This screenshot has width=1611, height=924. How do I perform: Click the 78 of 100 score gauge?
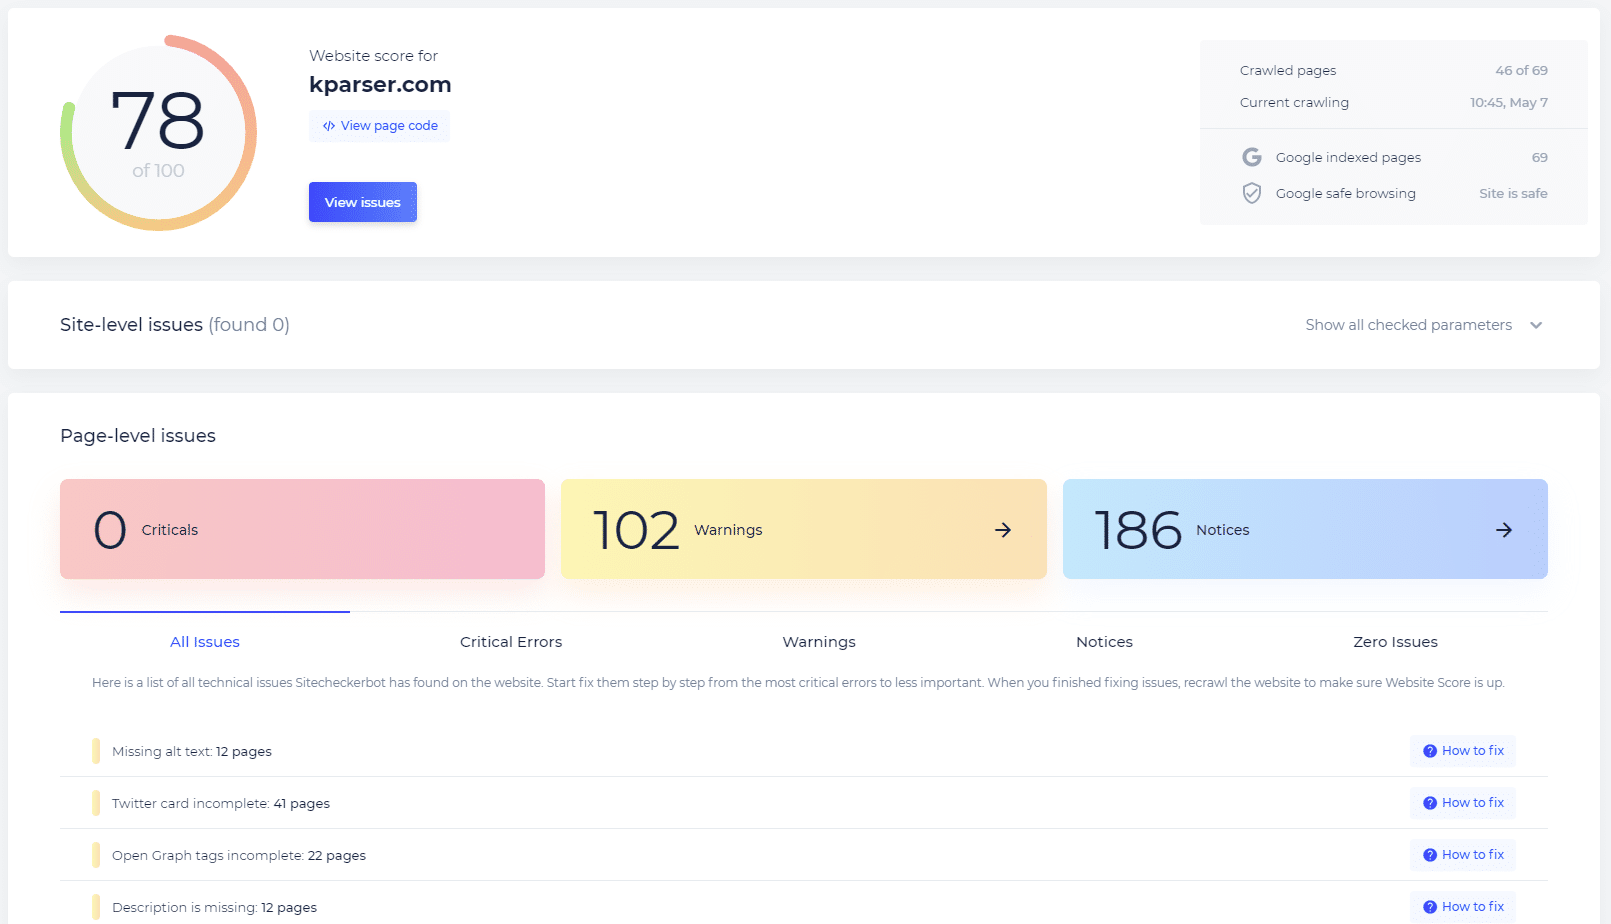pos(158,133)
